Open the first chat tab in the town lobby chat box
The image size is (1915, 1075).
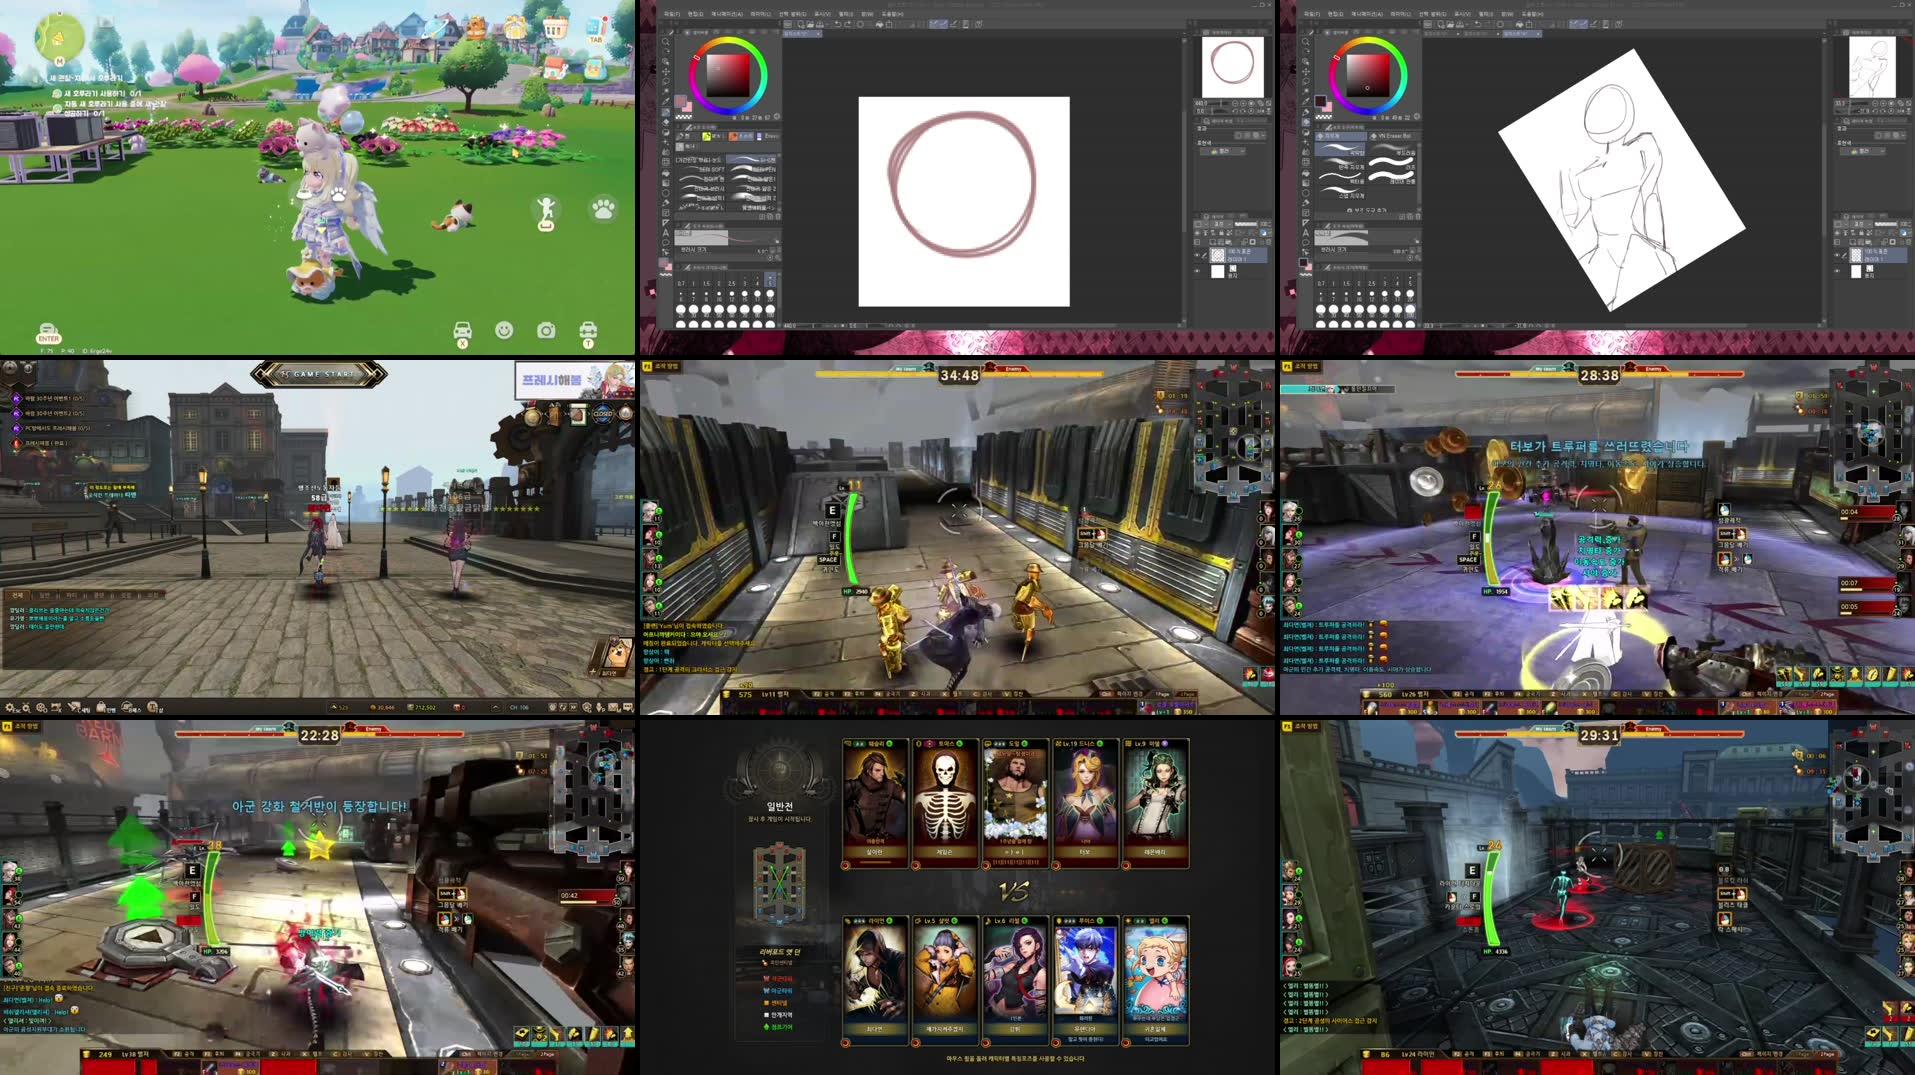[17, 595]
